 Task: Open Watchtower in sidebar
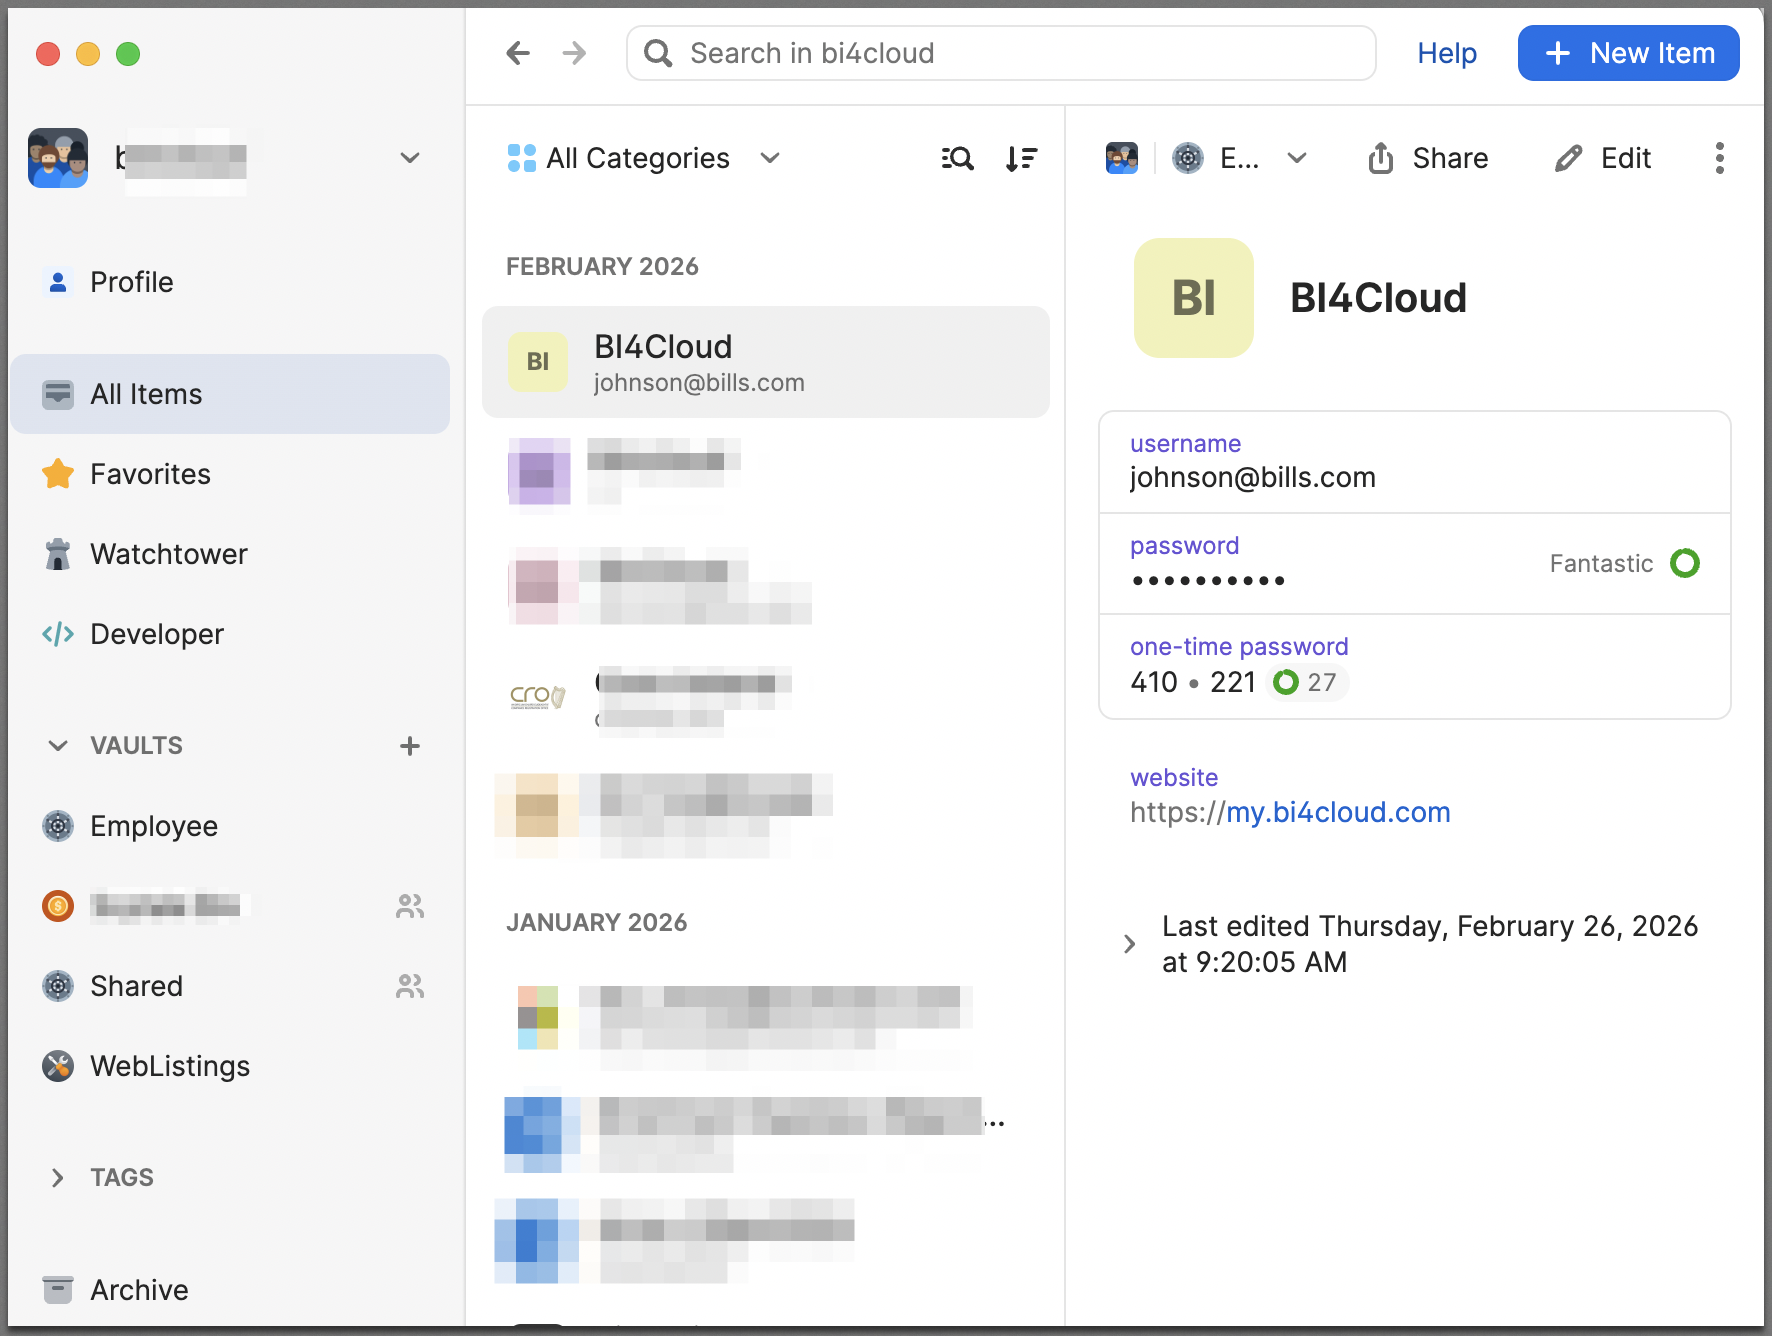[230, 554]
